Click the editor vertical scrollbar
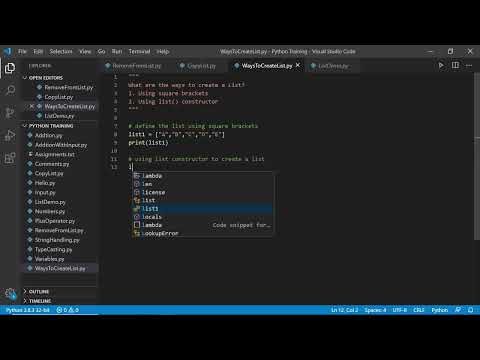Screen dimensions: 480x360 coord(477,157)
